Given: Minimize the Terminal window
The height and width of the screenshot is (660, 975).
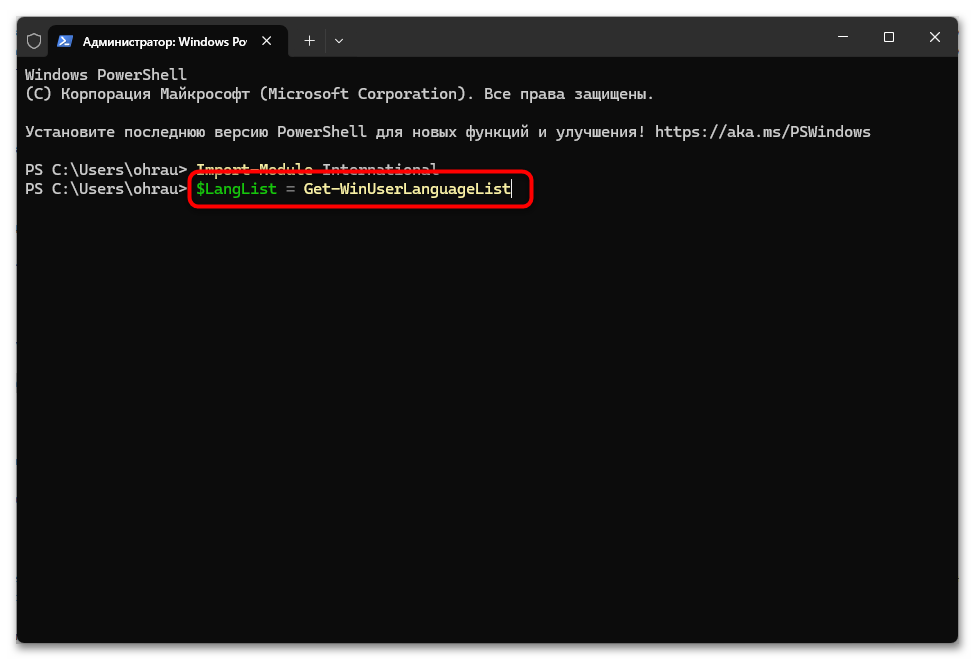Looking at the screenshot, I should pyautogui.click(x=843, y=37).
